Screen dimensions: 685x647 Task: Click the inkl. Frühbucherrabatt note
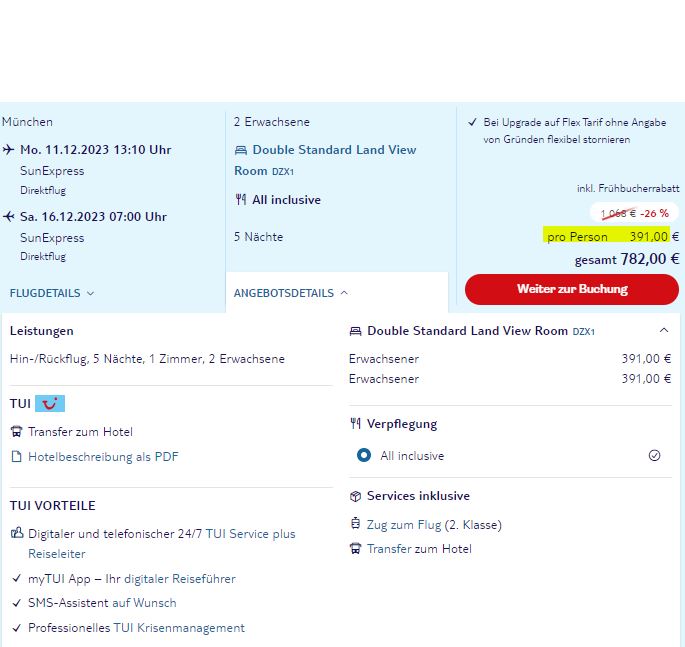pos(628,188)
